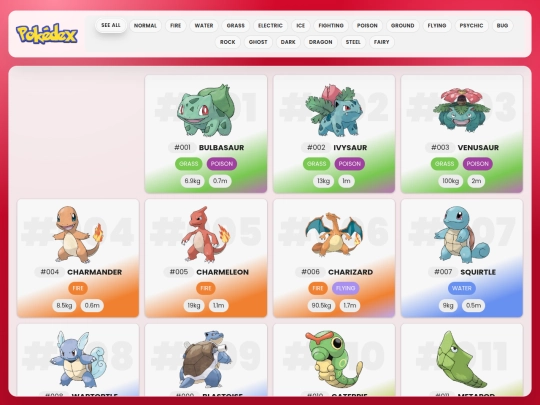540x405 pixels.
Task: Click the #002 number label
Action: pos(316,148)
